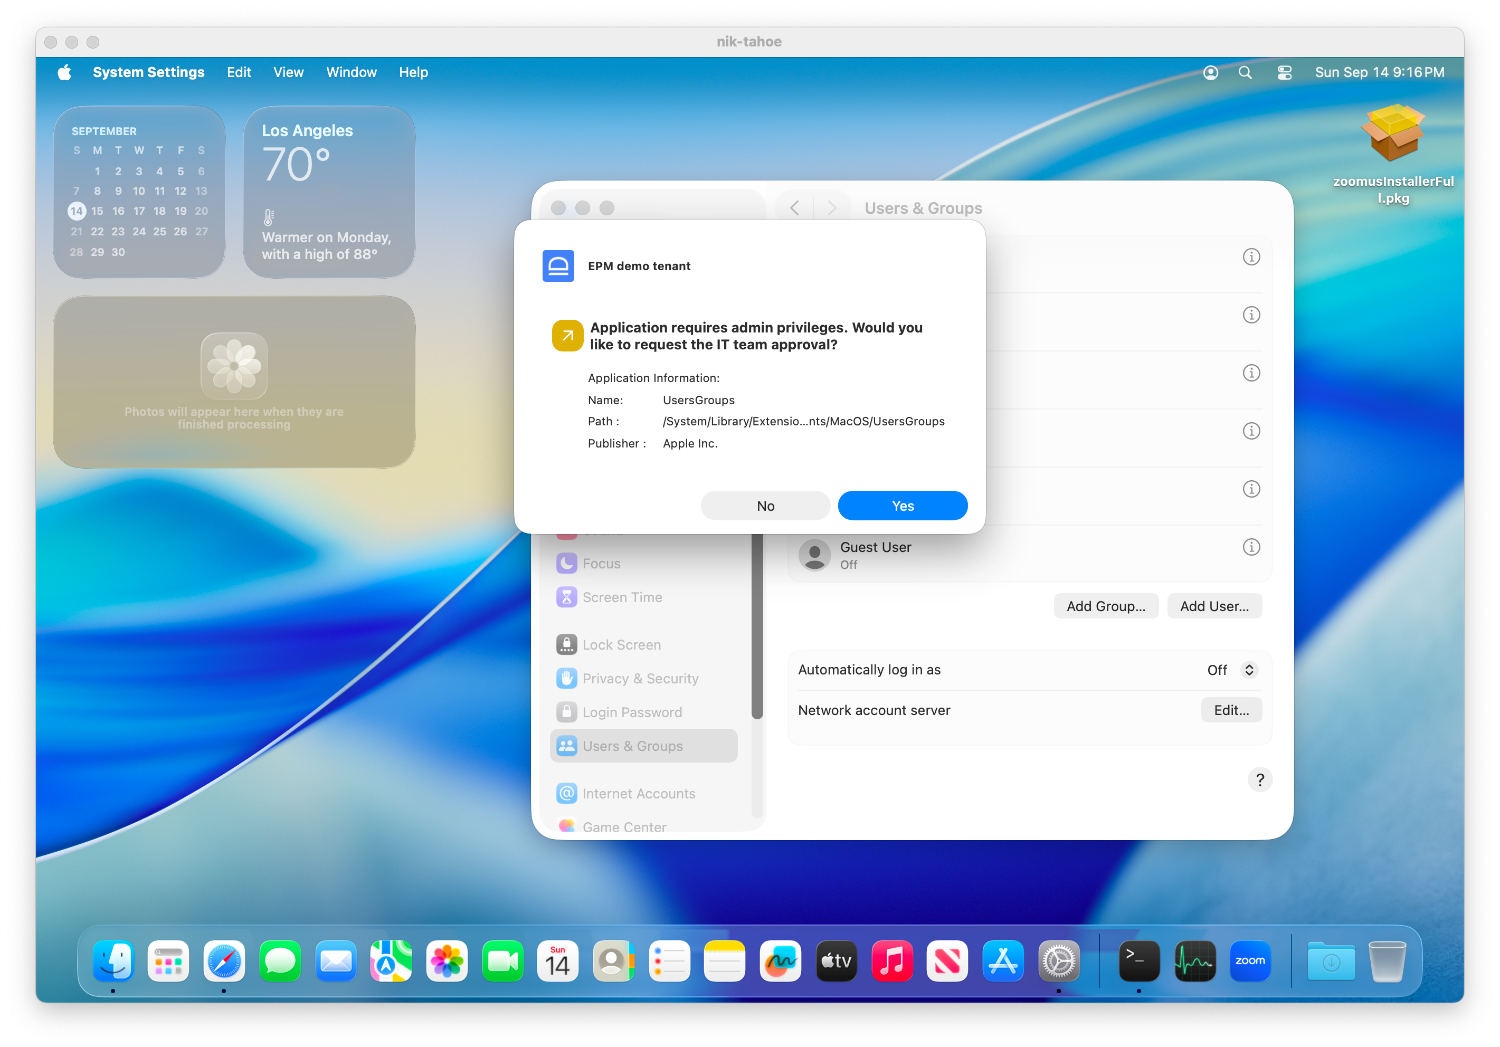
Task: Open Launchpad apps from the Dock
Action: click(x=169, y=962)
